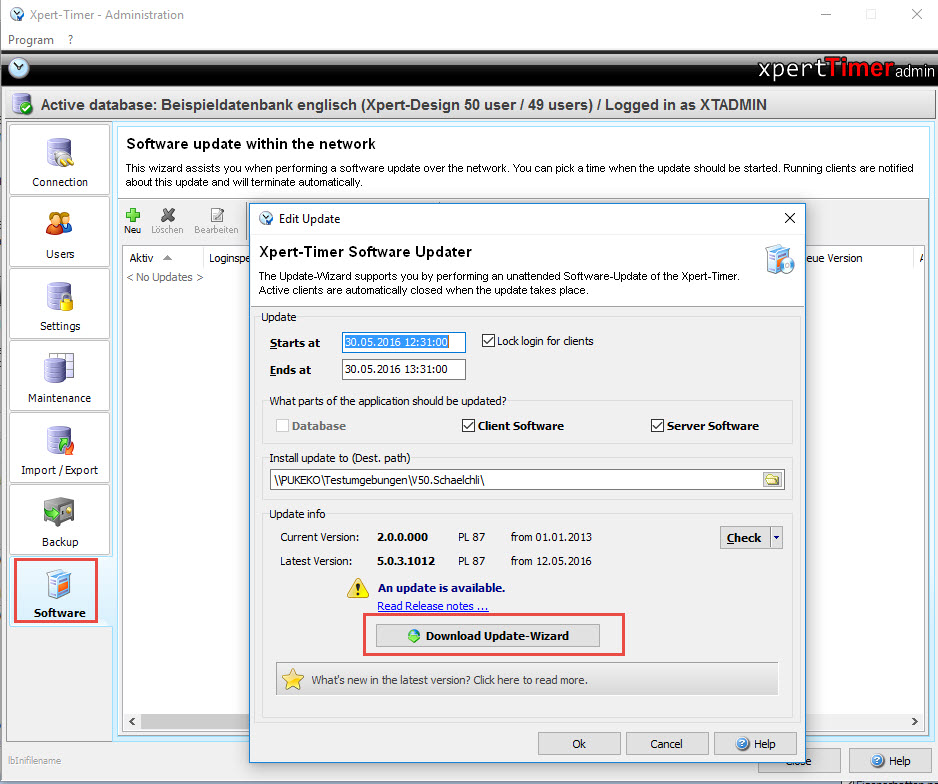Open the Import / Export section
This screenshot has height=784, width=938.
click(60, 447)
